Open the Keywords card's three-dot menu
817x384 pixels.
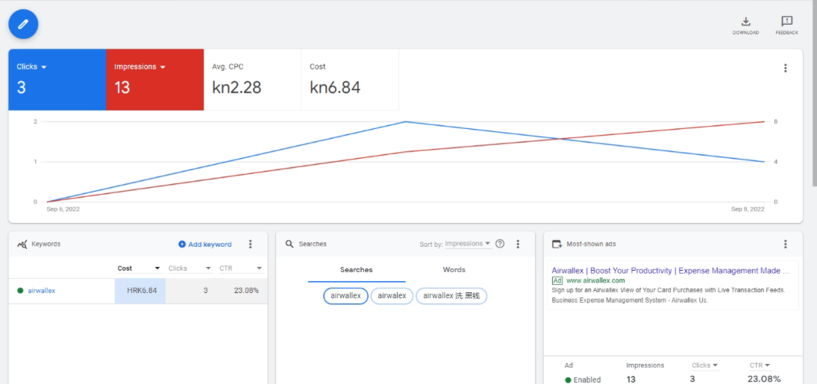pos(250,244)
